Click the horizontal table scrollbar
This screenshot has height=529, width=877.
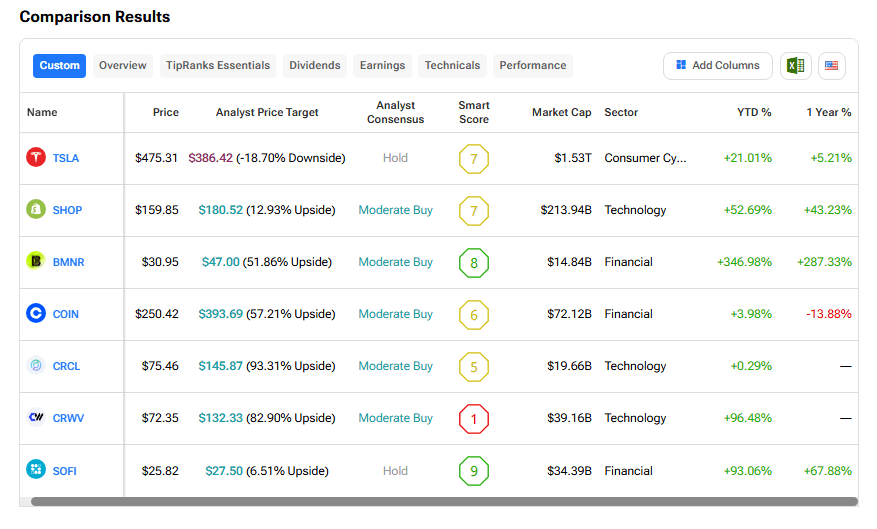[x=444, y=502]
